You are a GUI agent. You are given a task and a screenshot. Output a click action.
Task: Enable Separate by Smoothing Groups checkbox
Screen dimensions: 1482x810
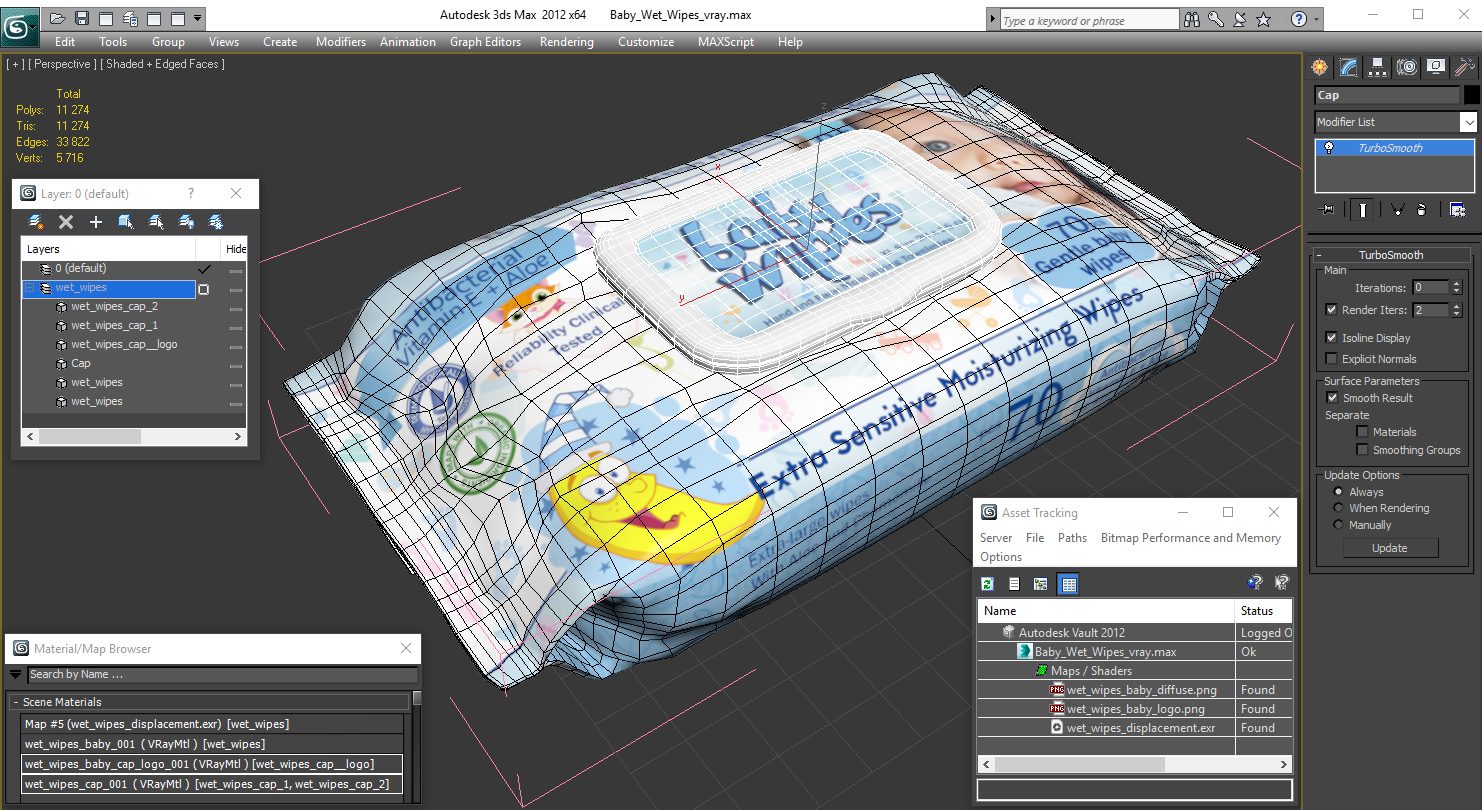[x=1362, y=450]
